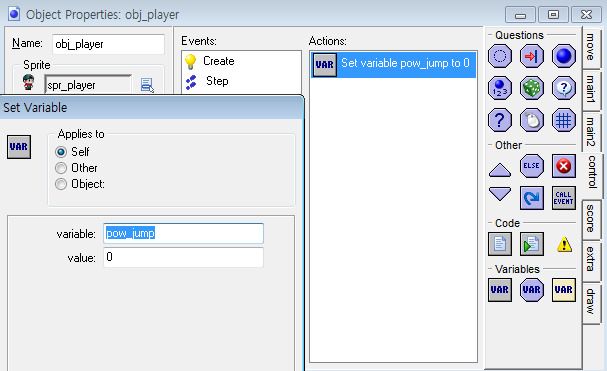Select the Check Grid icon
The height and width of the screenshot is (371, 607).
(x=564, y=120)
